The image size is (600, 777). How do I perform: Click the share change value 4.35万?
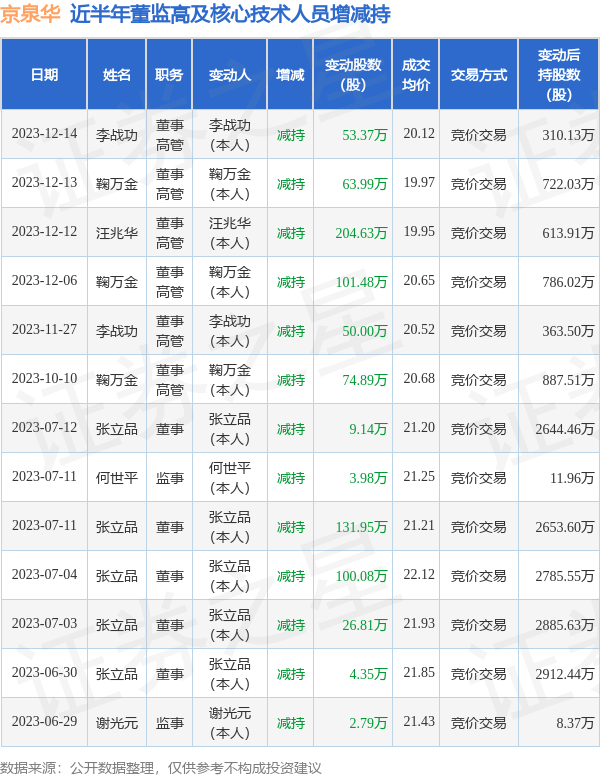coord(368,674)
